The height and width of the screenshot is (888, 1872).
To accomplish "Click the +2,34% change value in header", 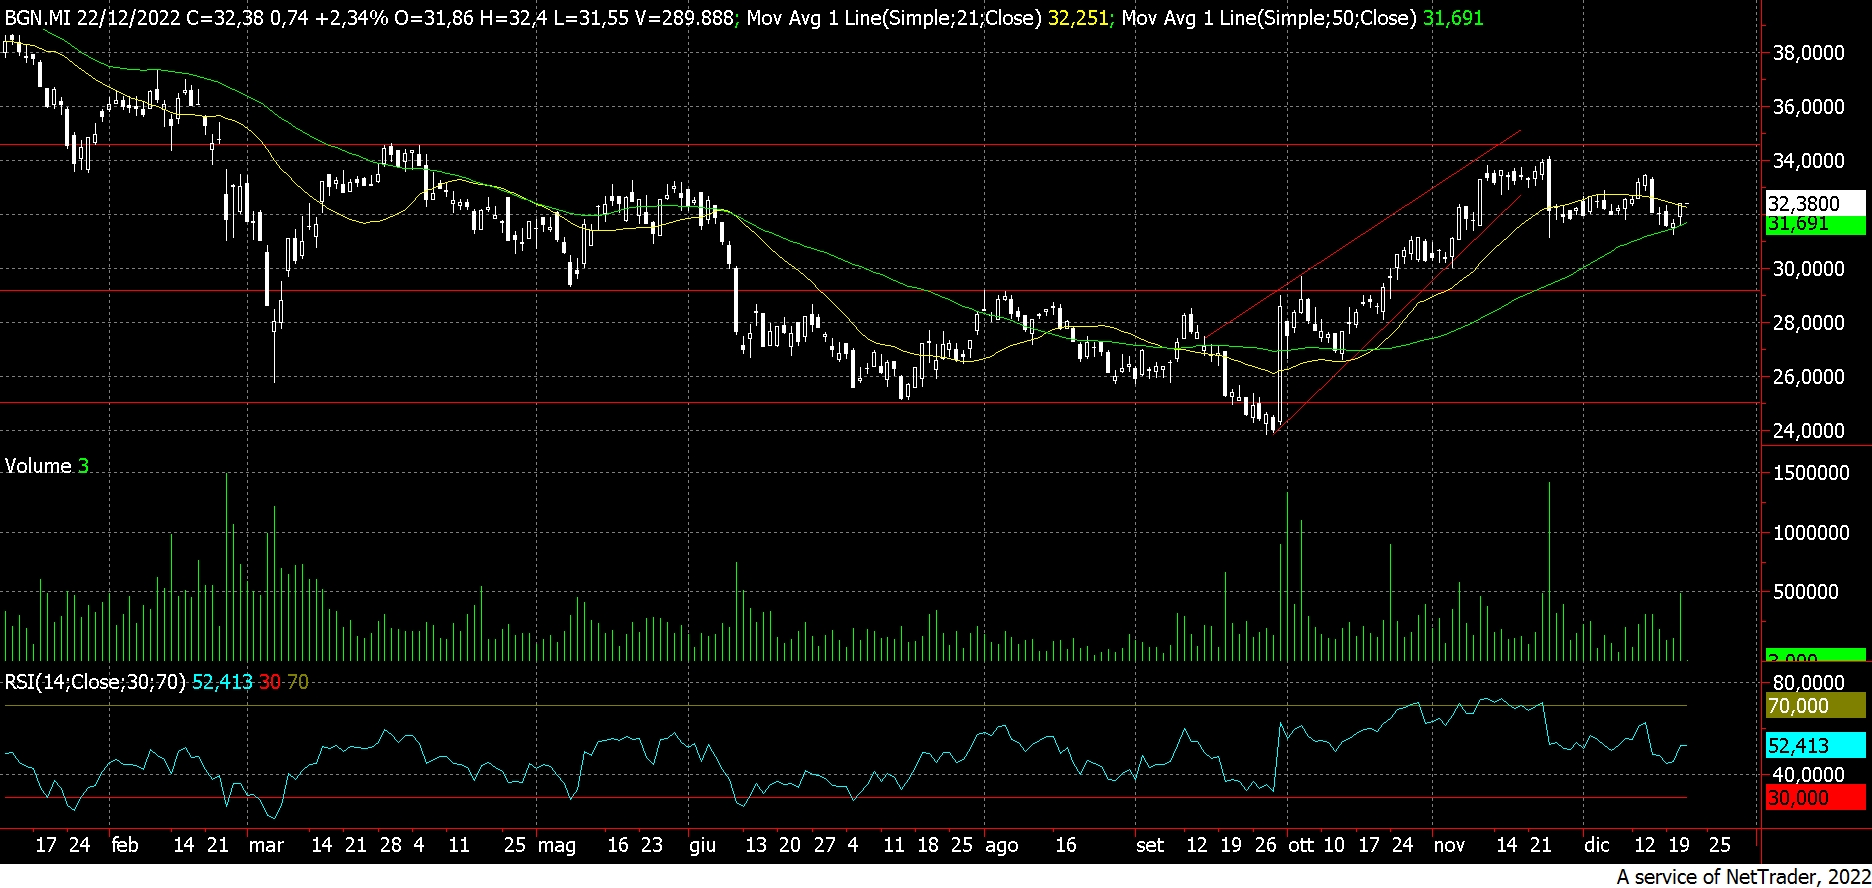I will 351,18.
